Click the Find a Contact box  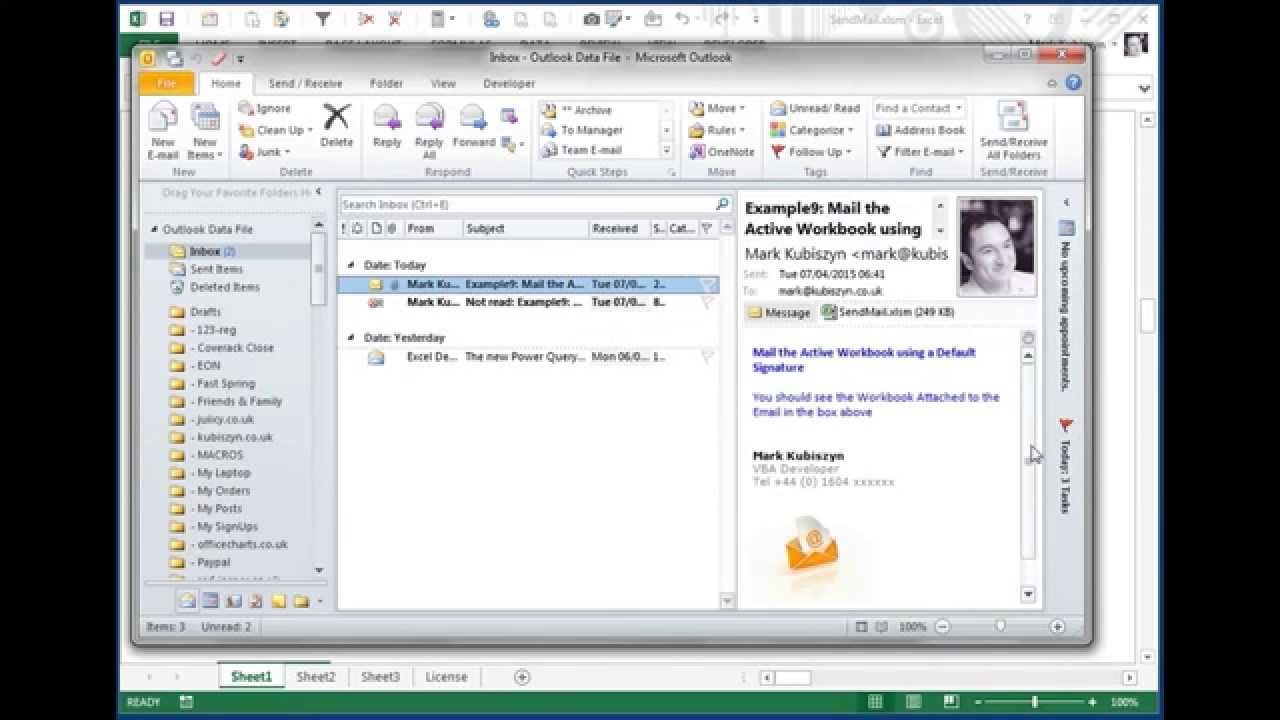point(919,108)
